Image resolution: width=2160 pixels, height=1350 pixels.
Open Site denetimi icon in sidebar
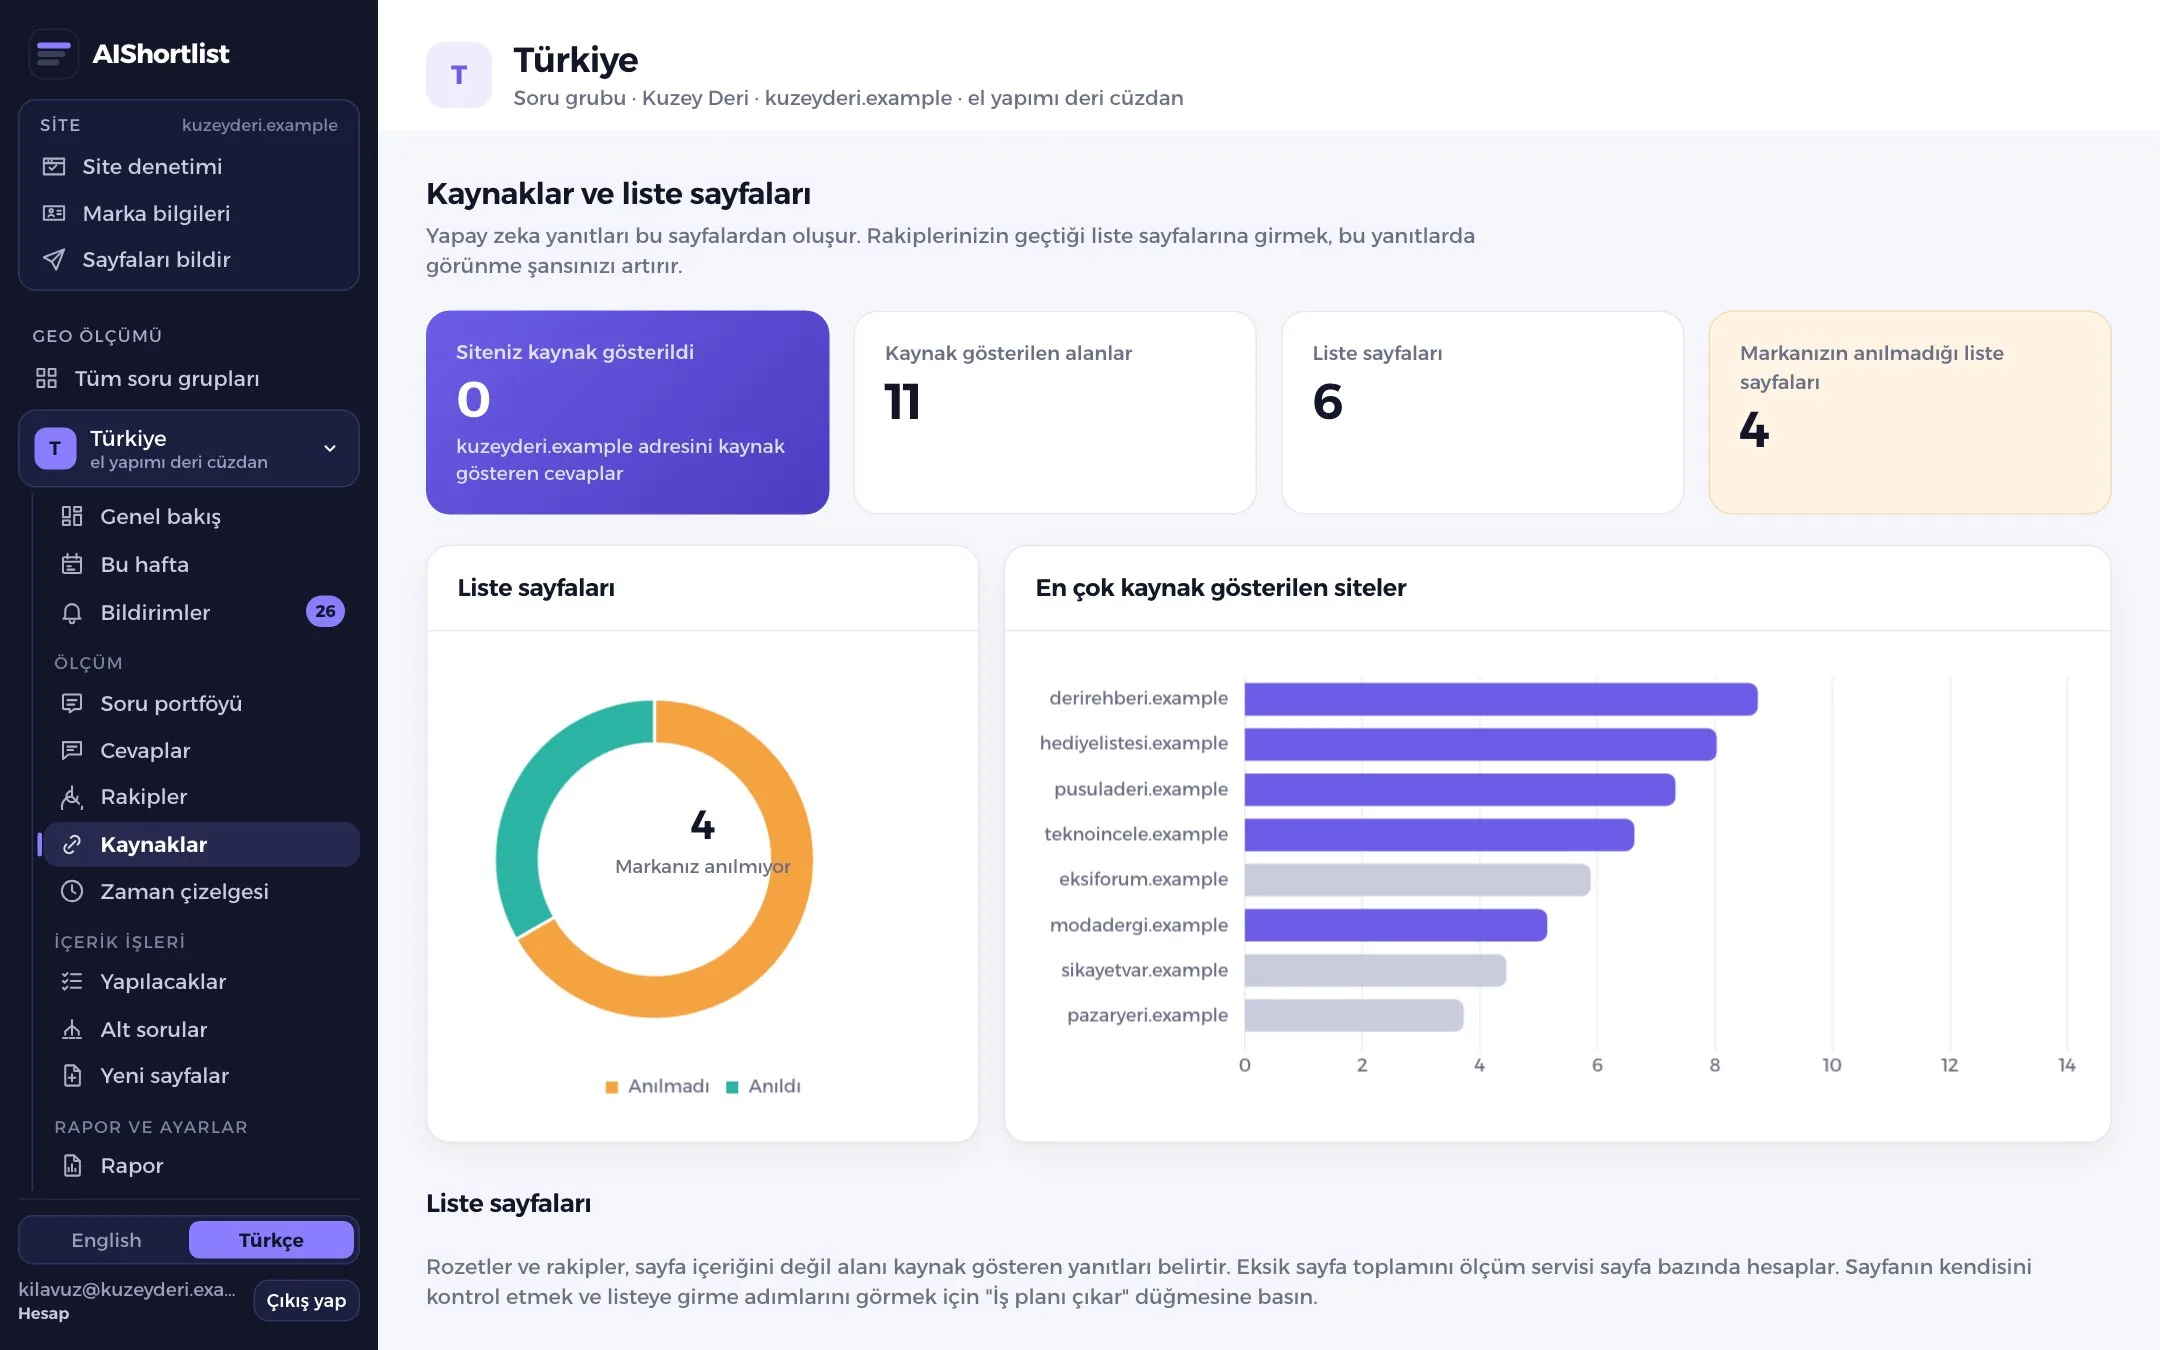tap(54, 166)
